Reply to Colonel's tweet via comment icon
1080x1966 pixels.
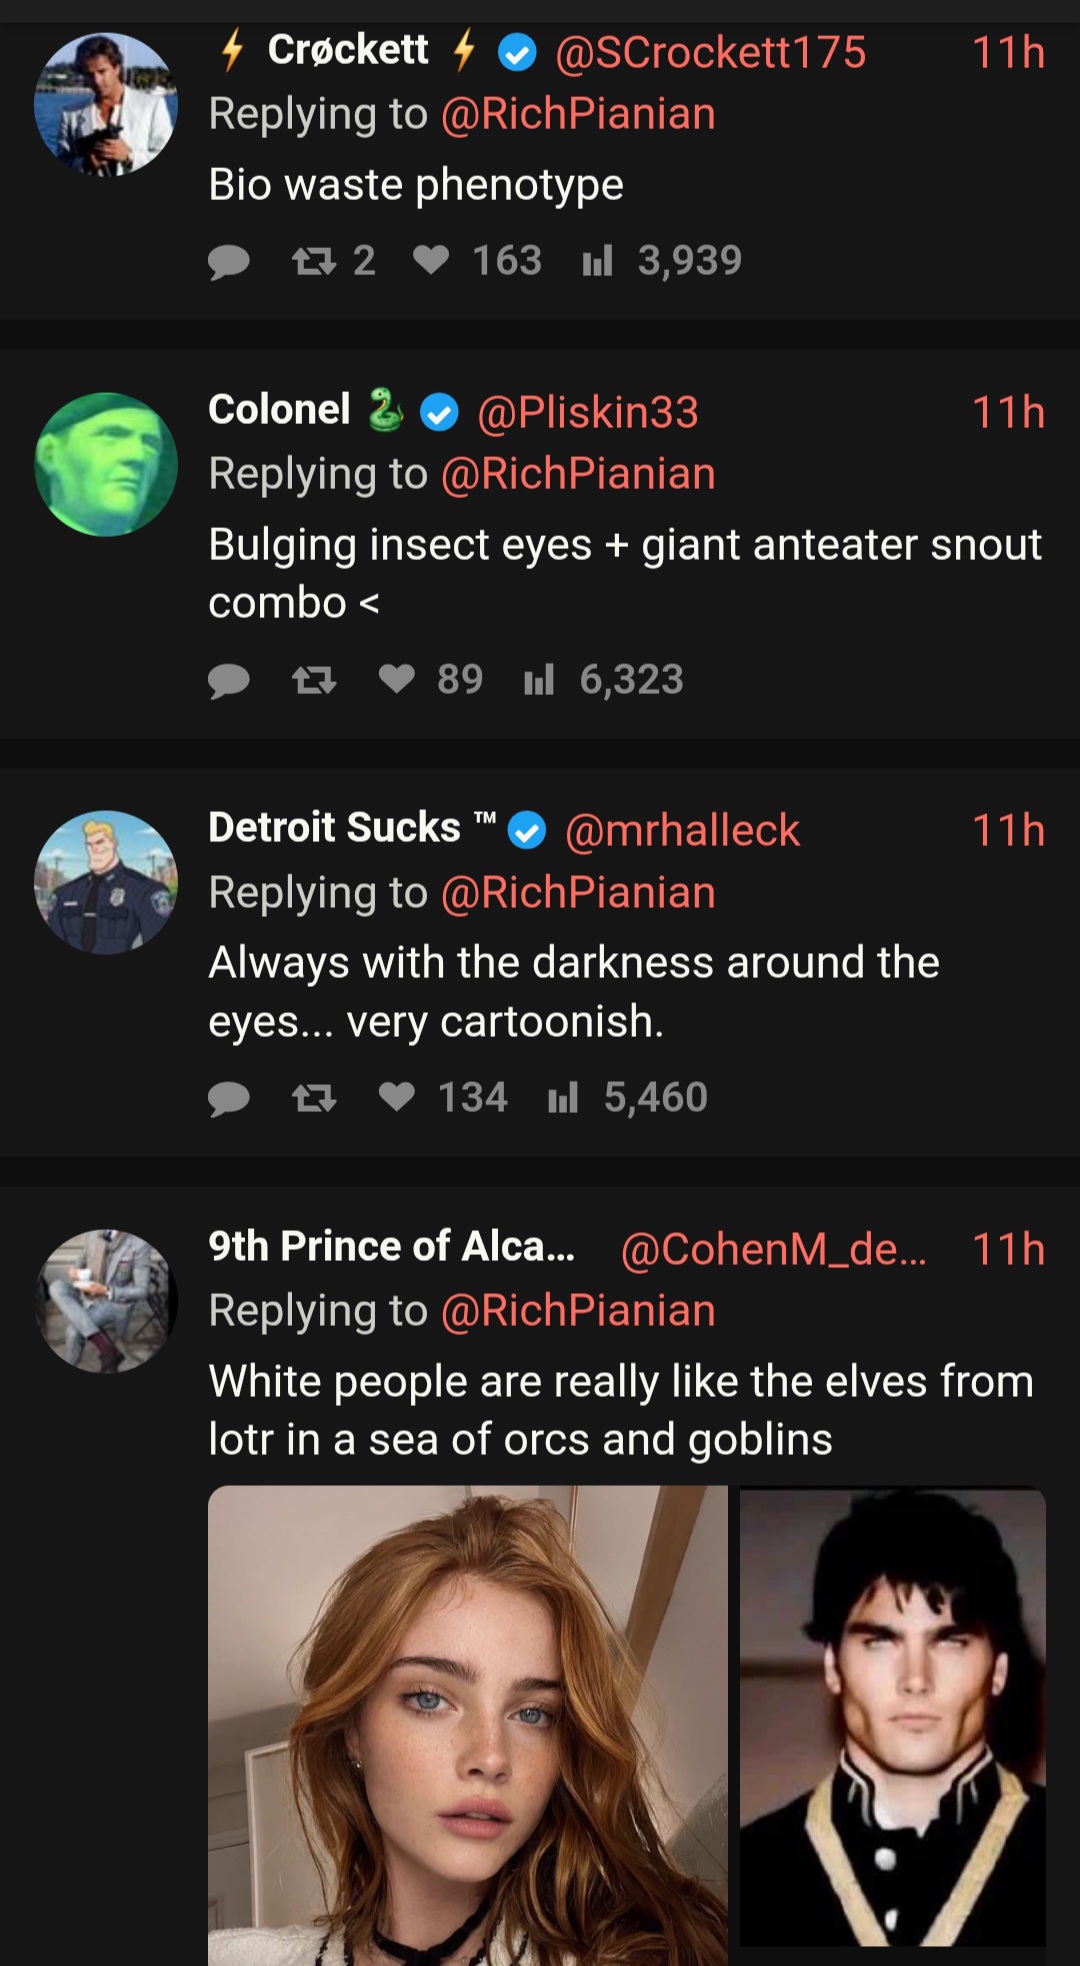pos(229,680)
